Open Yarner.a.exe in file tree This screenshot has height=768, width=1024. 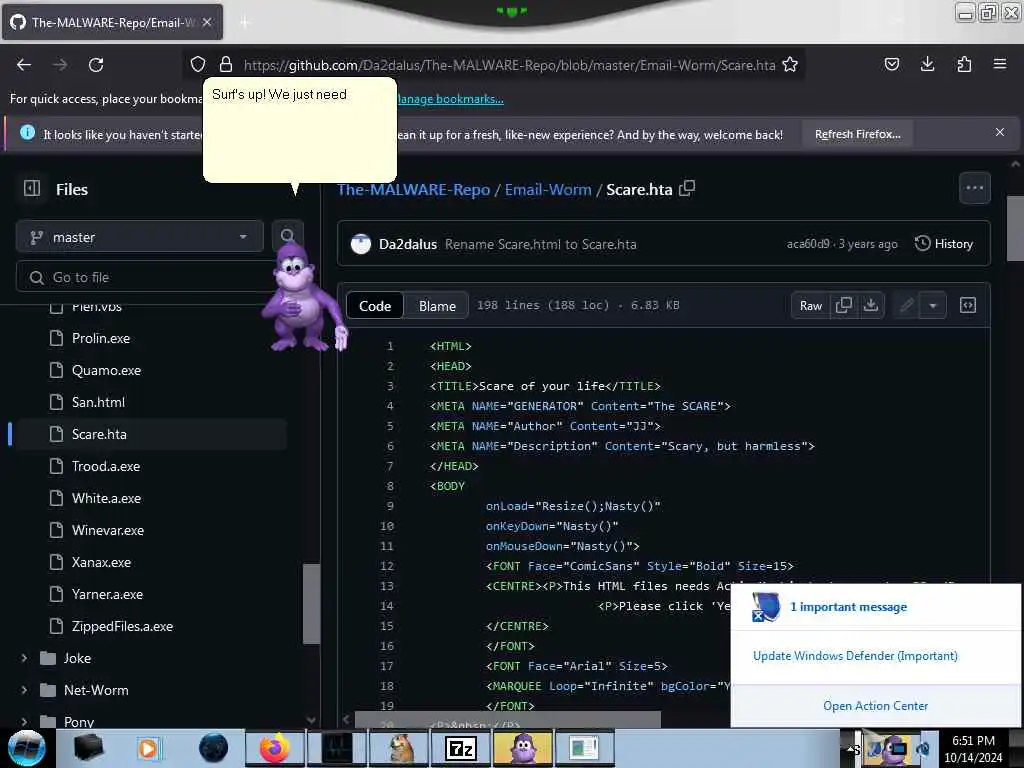107,594
